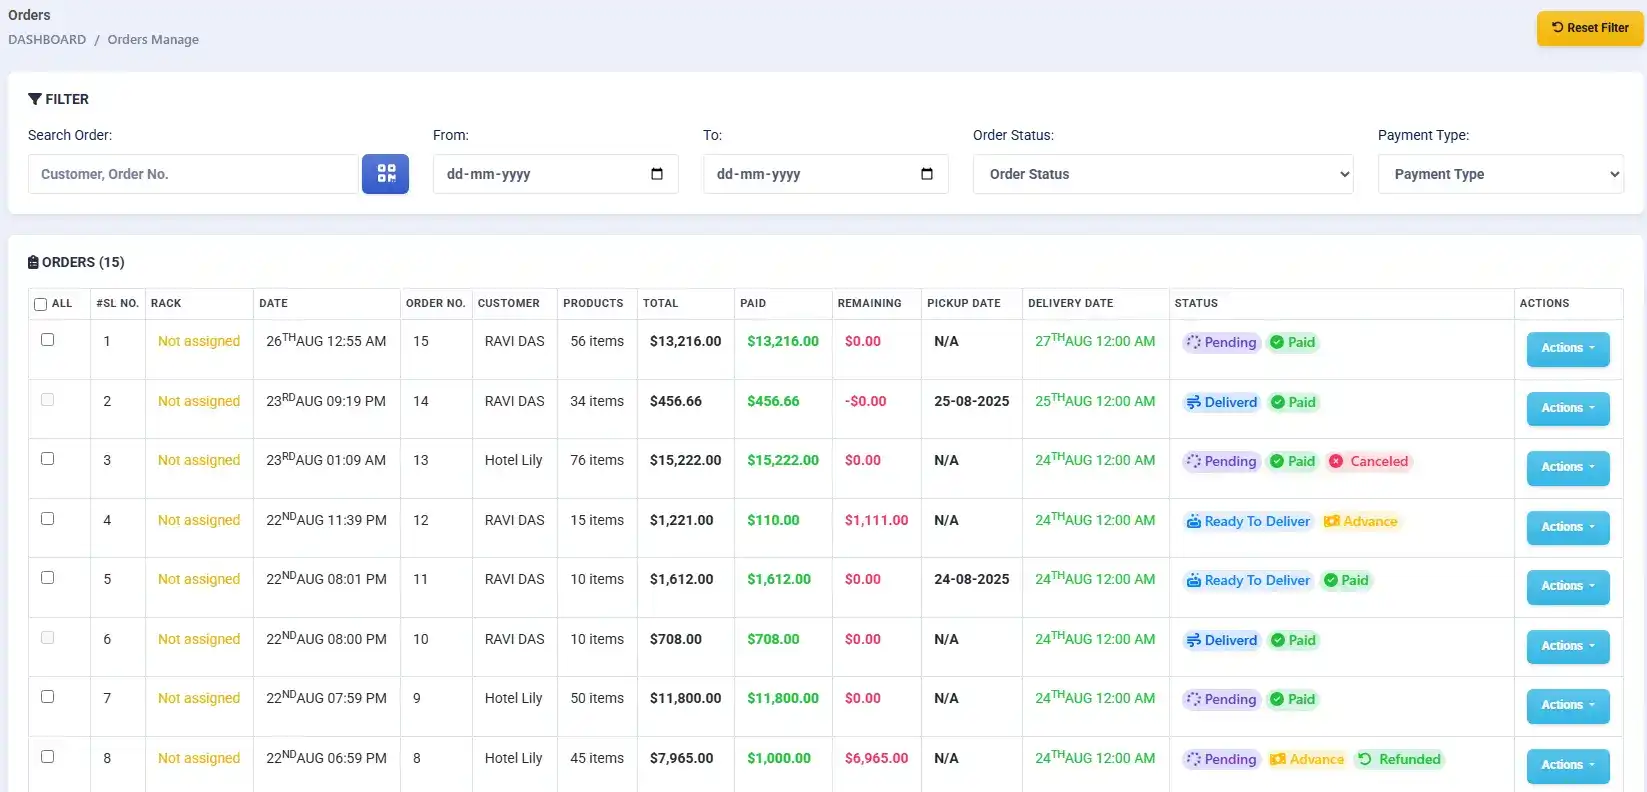Image resolution: width=1647 pixels, height=792 pixels.
Task: Click the Ready To Deliver badge on order 11
Action: 1247,580
